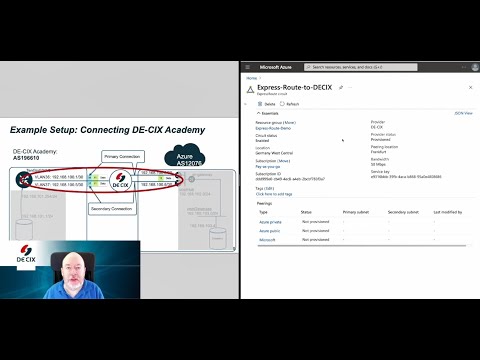Click the ExpressRoute circuit triangle icon
The image size is (480, 360).
250,90
